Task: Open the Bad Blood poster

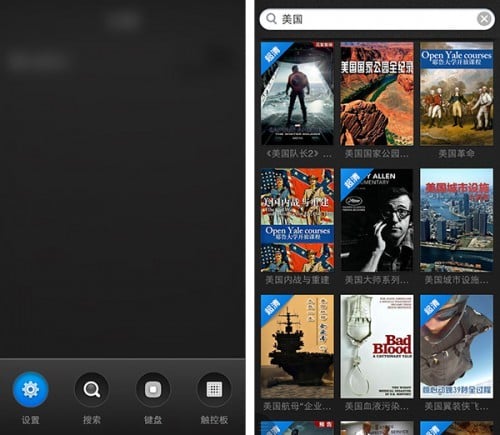Action: [x=377, y=346]
